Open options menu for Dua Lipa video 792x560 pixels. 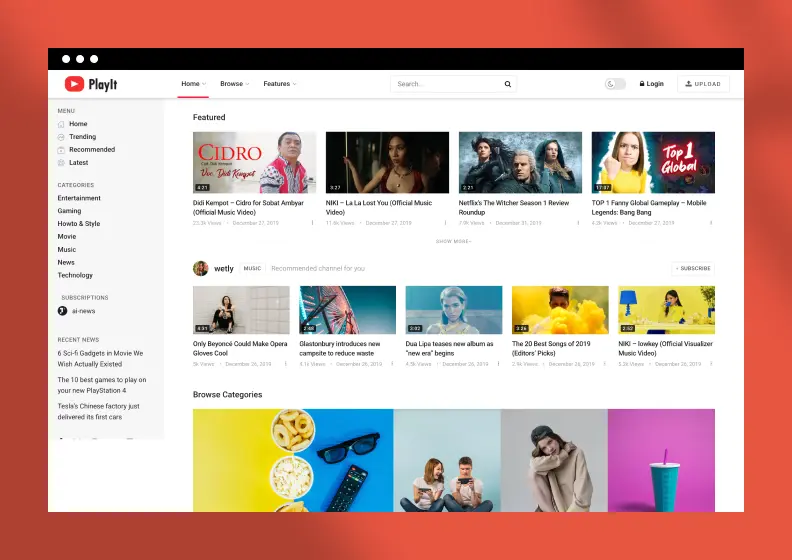tap(499, 364)
